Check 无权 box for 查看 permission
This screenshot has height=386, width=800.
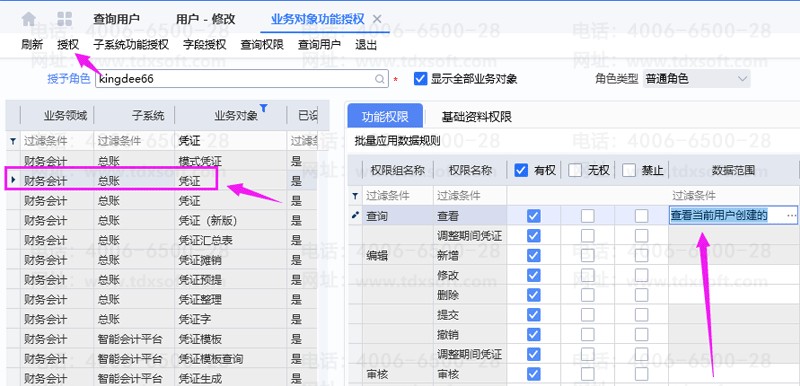tap(587, 216)
